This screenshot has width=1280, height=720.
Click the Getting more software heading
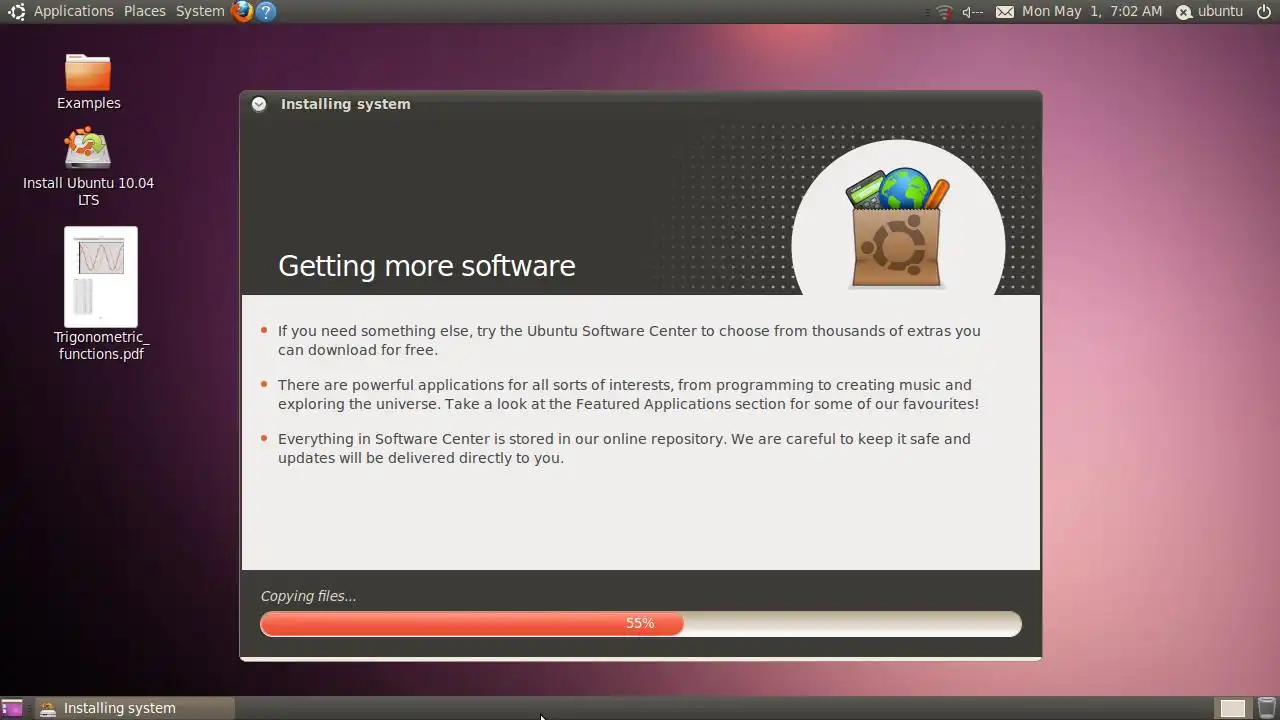point(427,265)
